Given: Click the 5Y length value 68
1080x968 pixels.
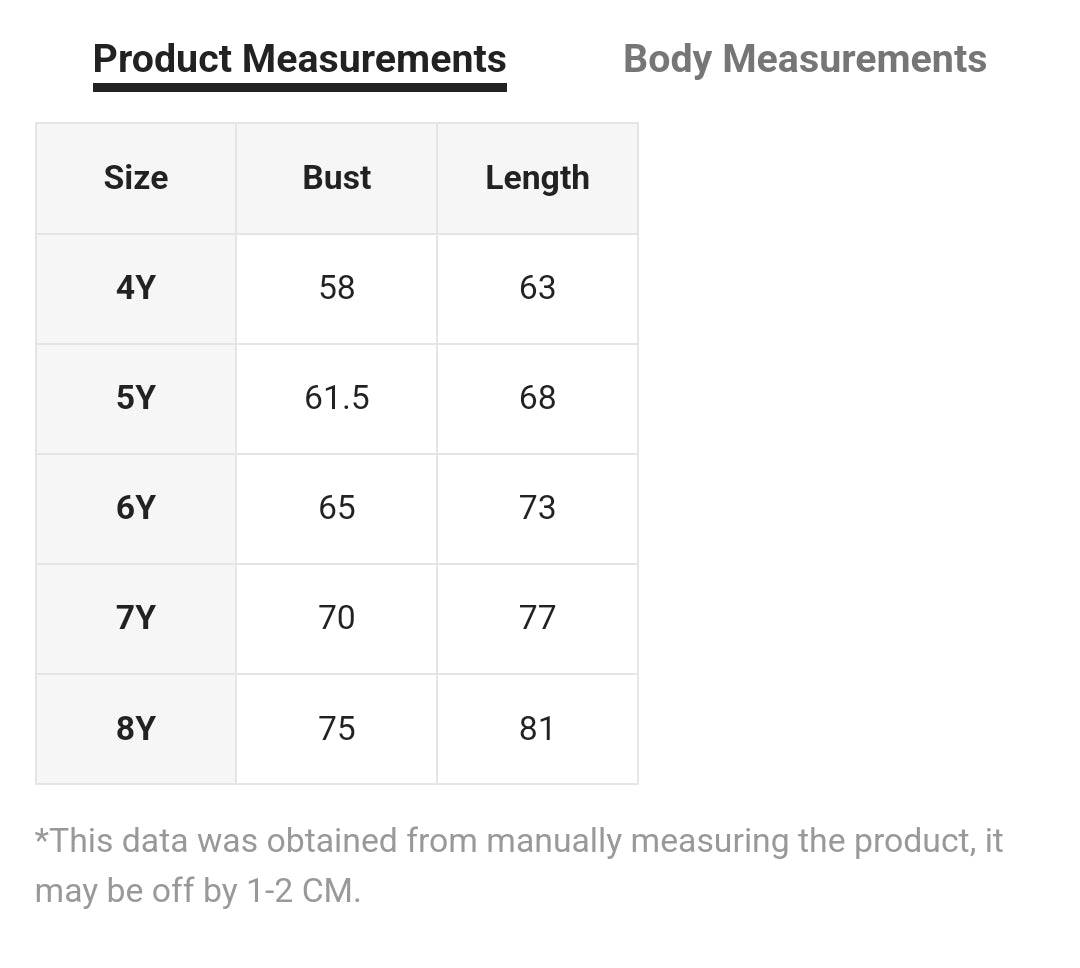Looking at the screenshot, I should pyautogui.click(x=537, y=398).
